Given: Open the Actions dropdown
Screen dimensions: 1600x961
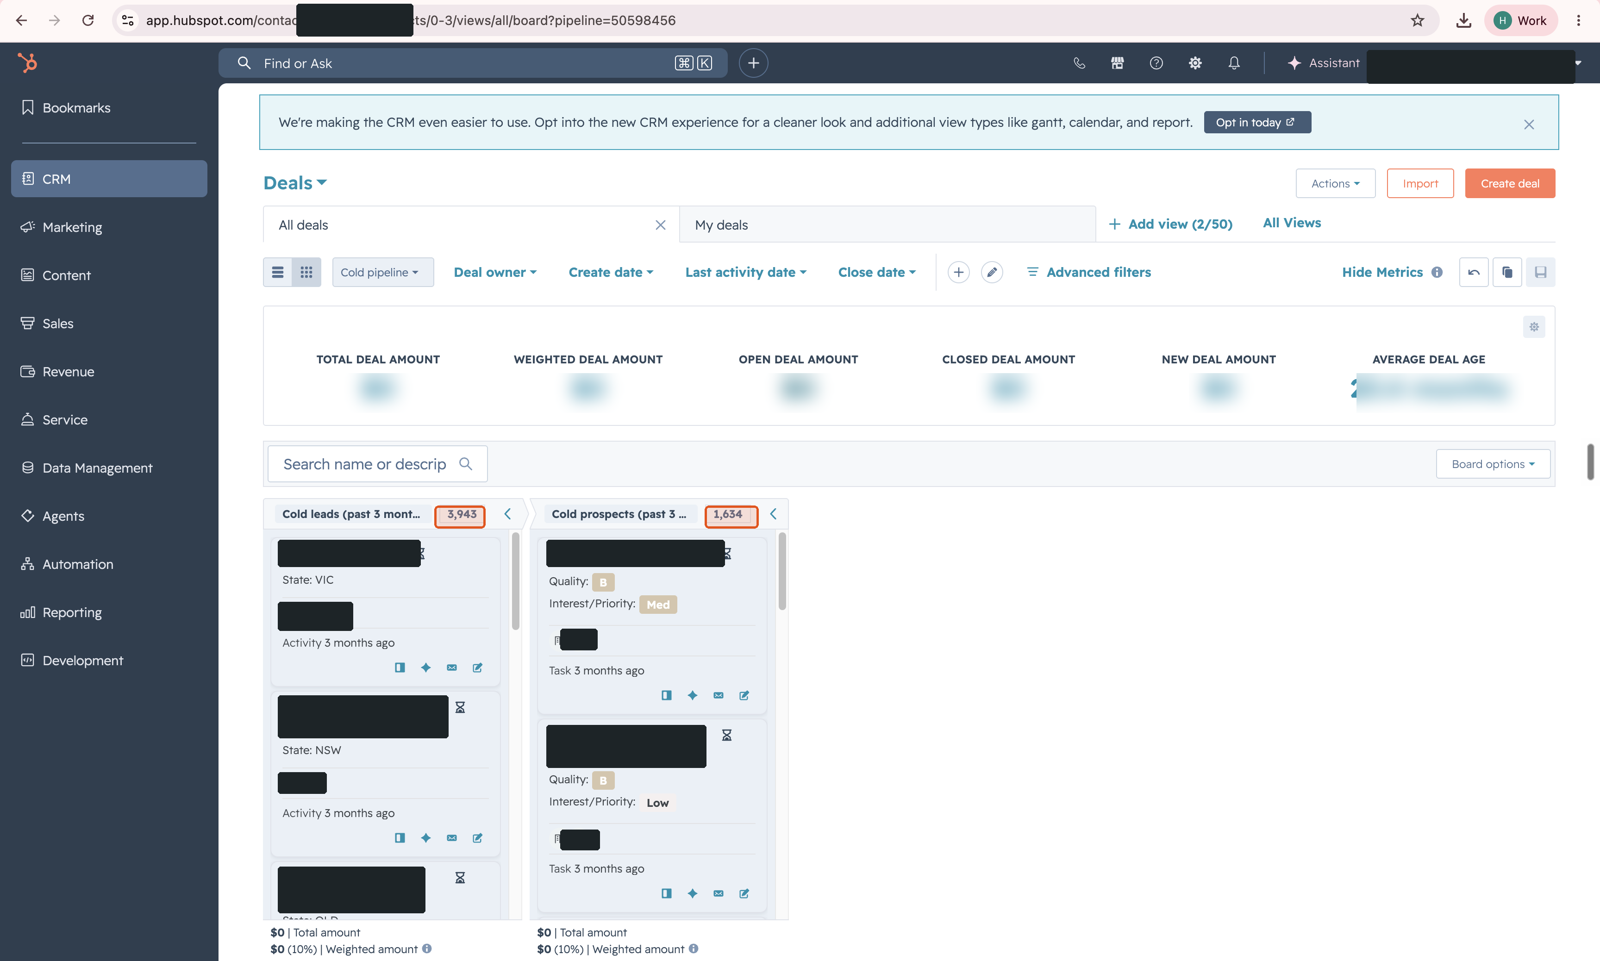Looking at the screenshot, I should [1335, 183].
